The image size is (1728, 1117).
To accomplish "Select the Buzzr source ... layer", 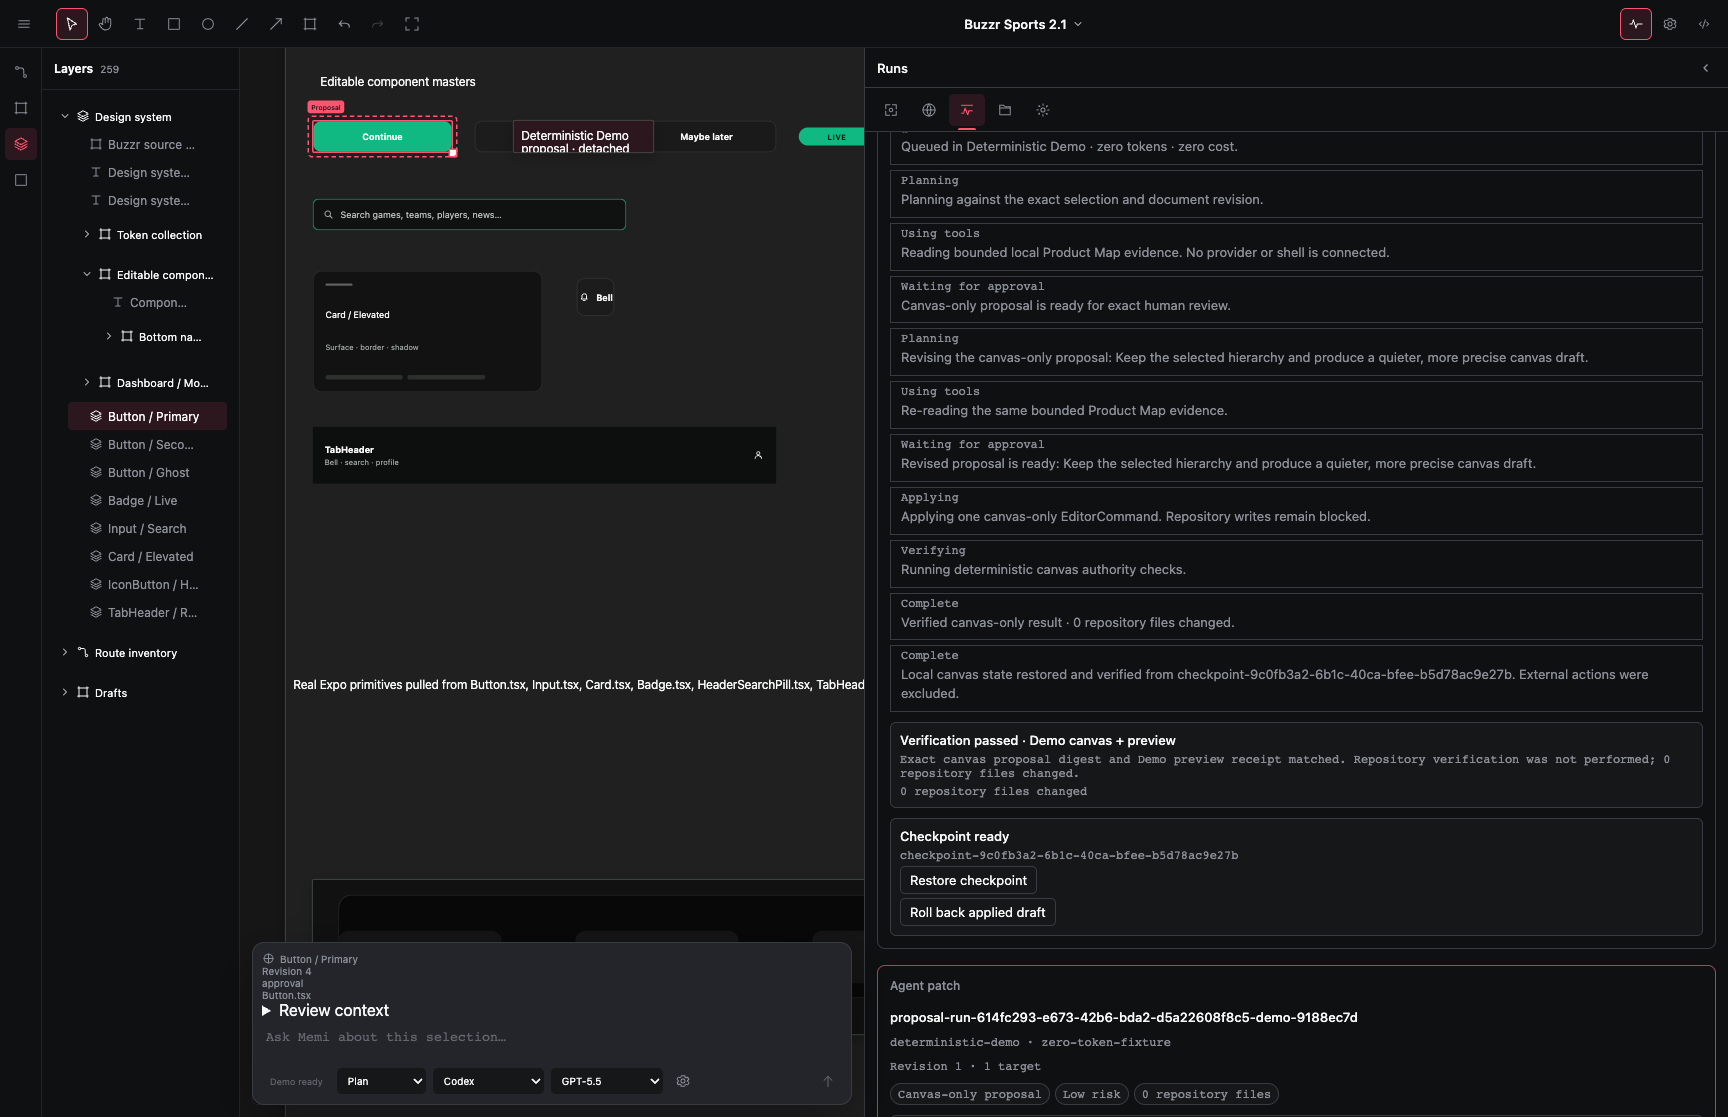I will click(x=147, y=144).
